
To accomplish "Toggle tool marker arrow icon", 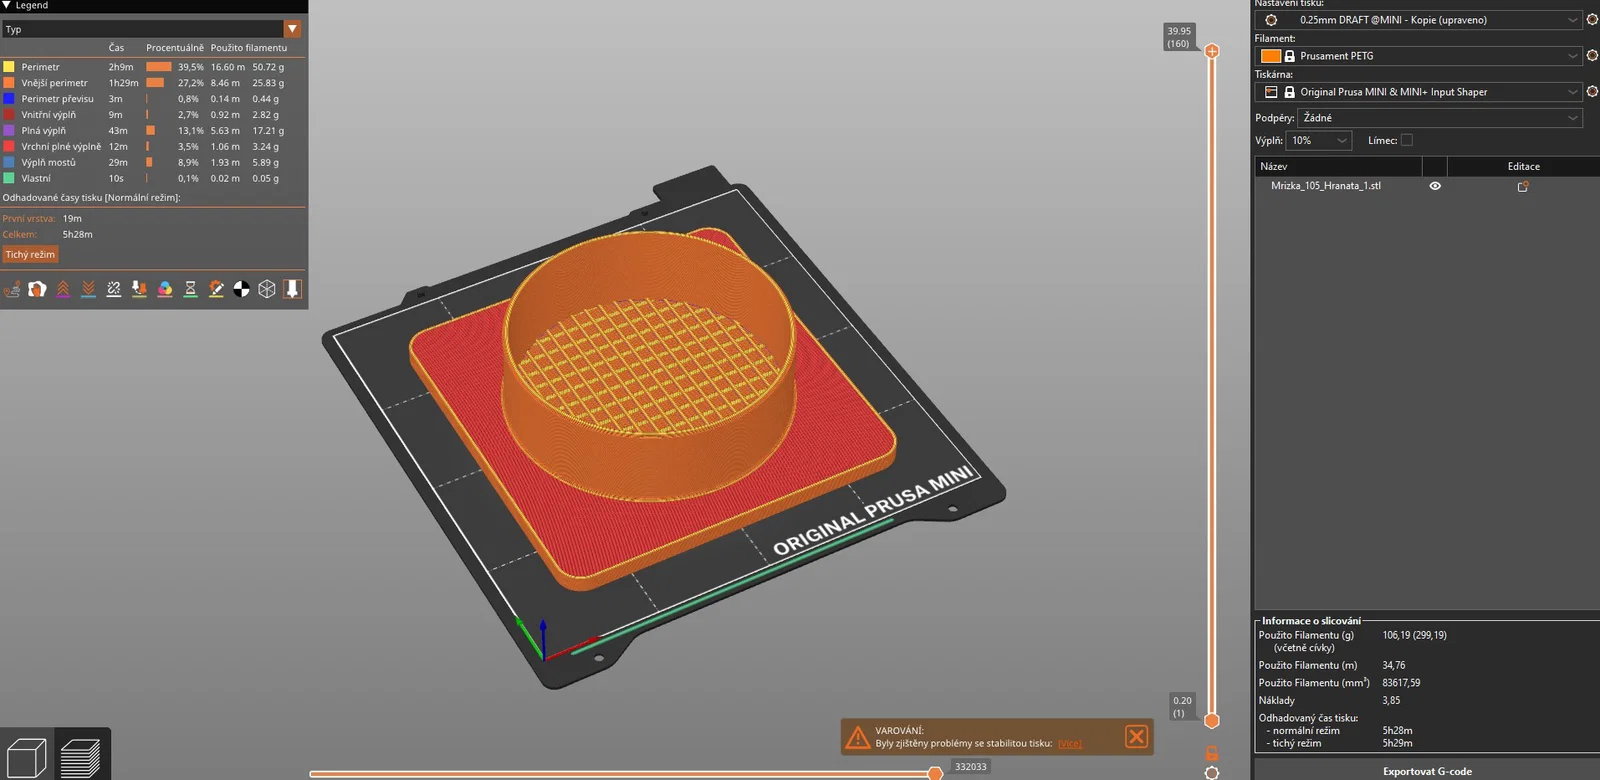I will (292, 289).
